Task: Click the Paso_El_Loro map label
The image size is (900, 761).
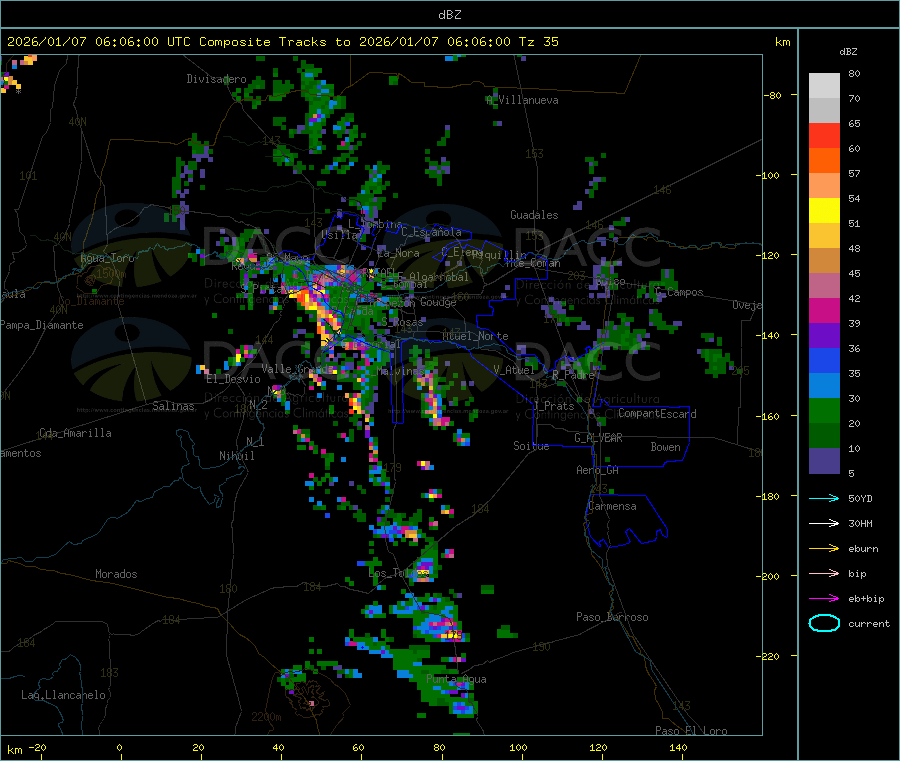Action: [691, 731]
